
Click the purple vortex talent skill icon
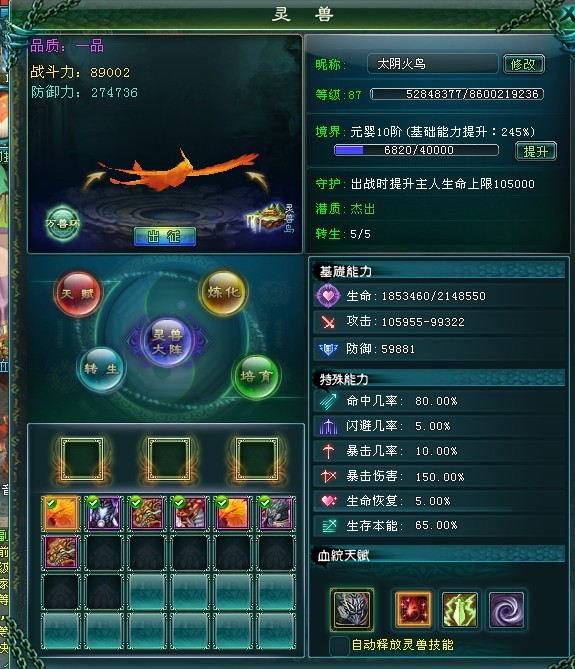point(506,609)
